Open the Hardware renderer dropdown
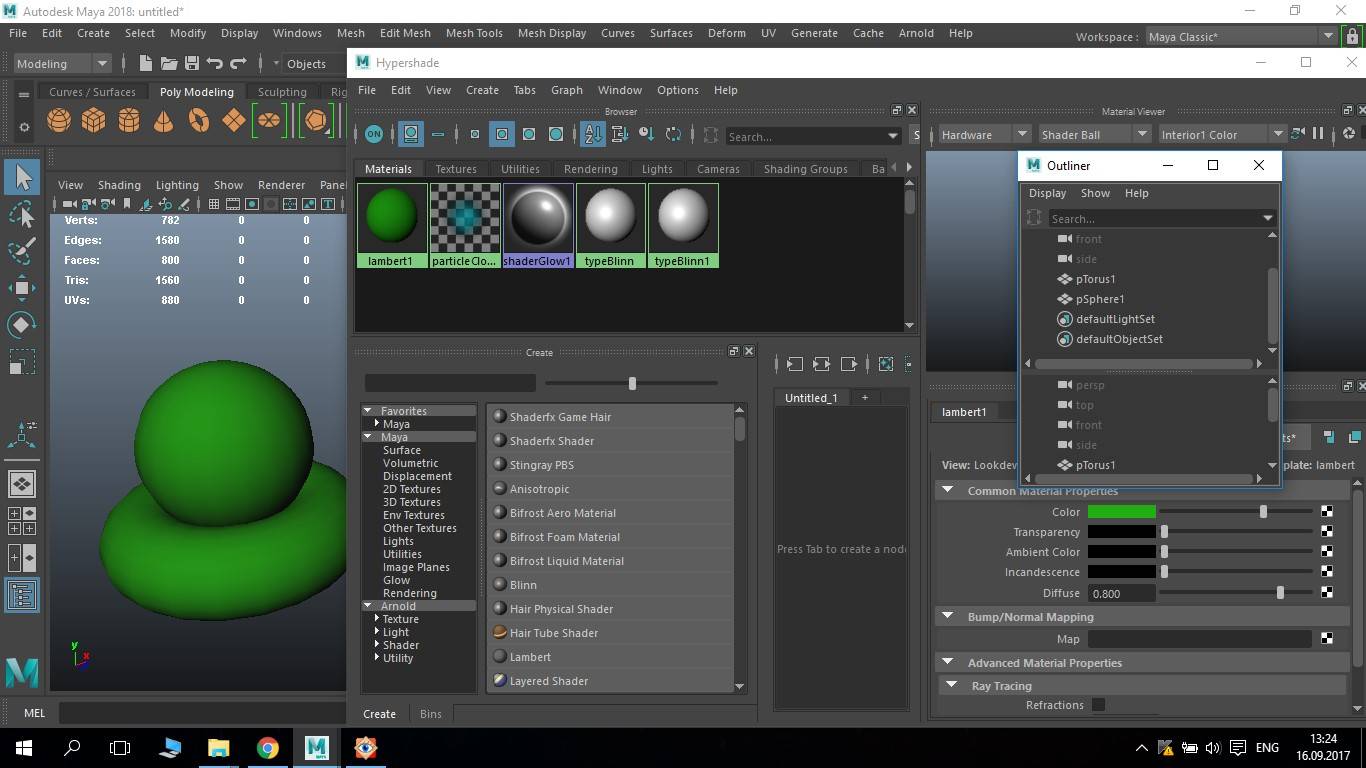Viewport: 1366px width, 768px height. point(984,134)
